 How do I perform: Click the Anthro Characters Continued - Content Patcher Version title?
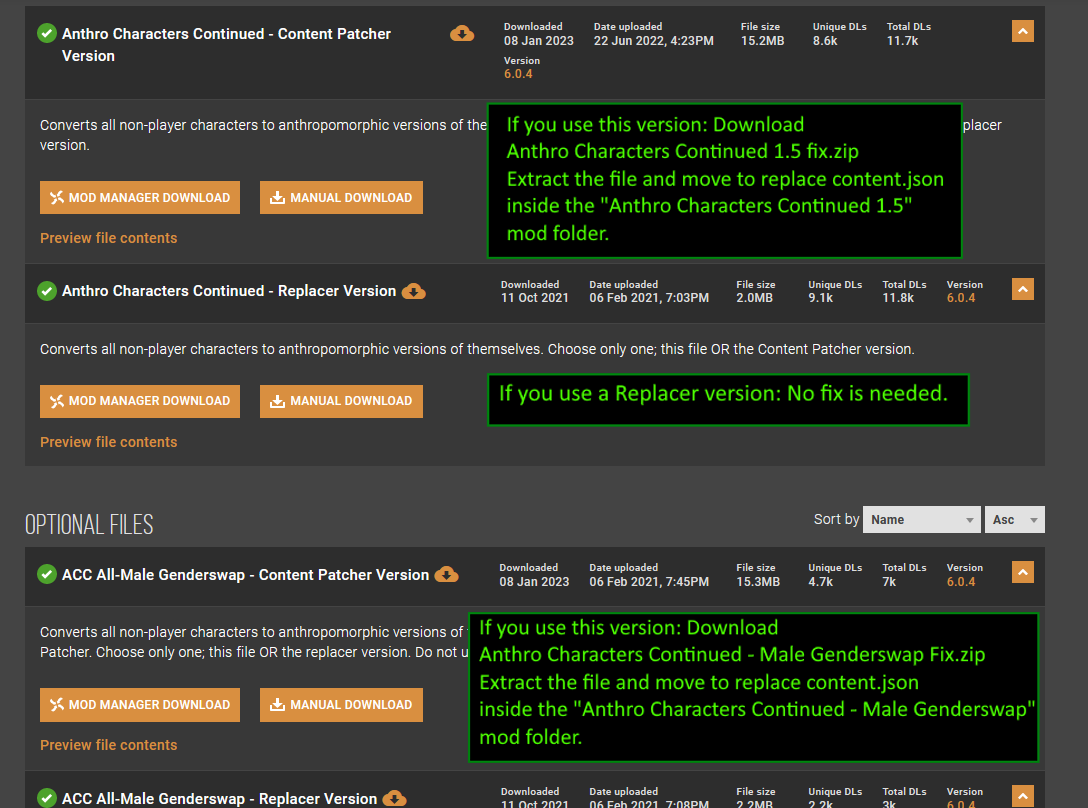tap(226, 45)
